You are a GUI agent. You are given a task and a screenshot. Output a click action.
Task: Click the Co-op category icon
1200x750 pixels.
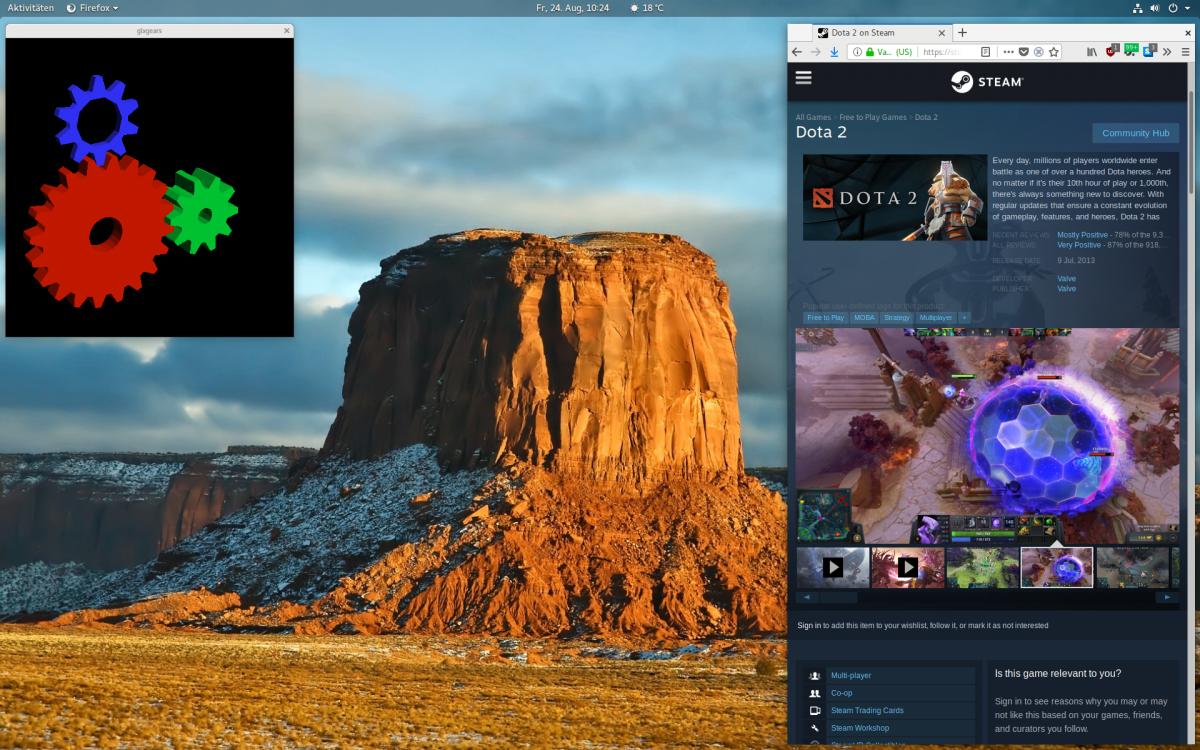point(815,693)
